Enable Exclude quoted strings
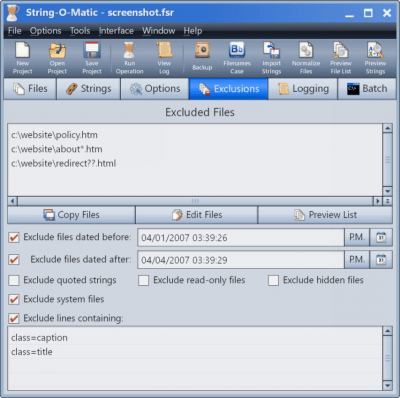The height and width of the screenshot is (398, 400). pyautogui.click(x=14, y=280)
